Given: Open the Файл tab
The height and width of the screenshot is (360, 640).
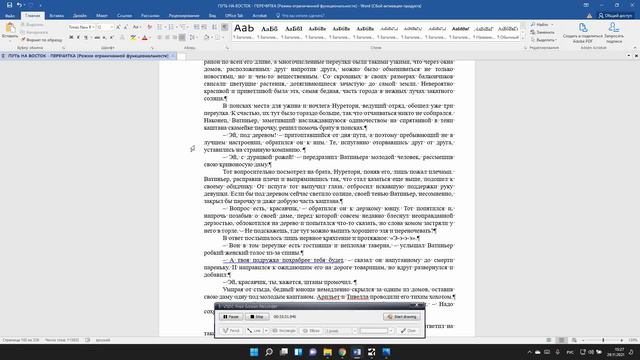Looking at the screenshot, I should pos(10,16).
